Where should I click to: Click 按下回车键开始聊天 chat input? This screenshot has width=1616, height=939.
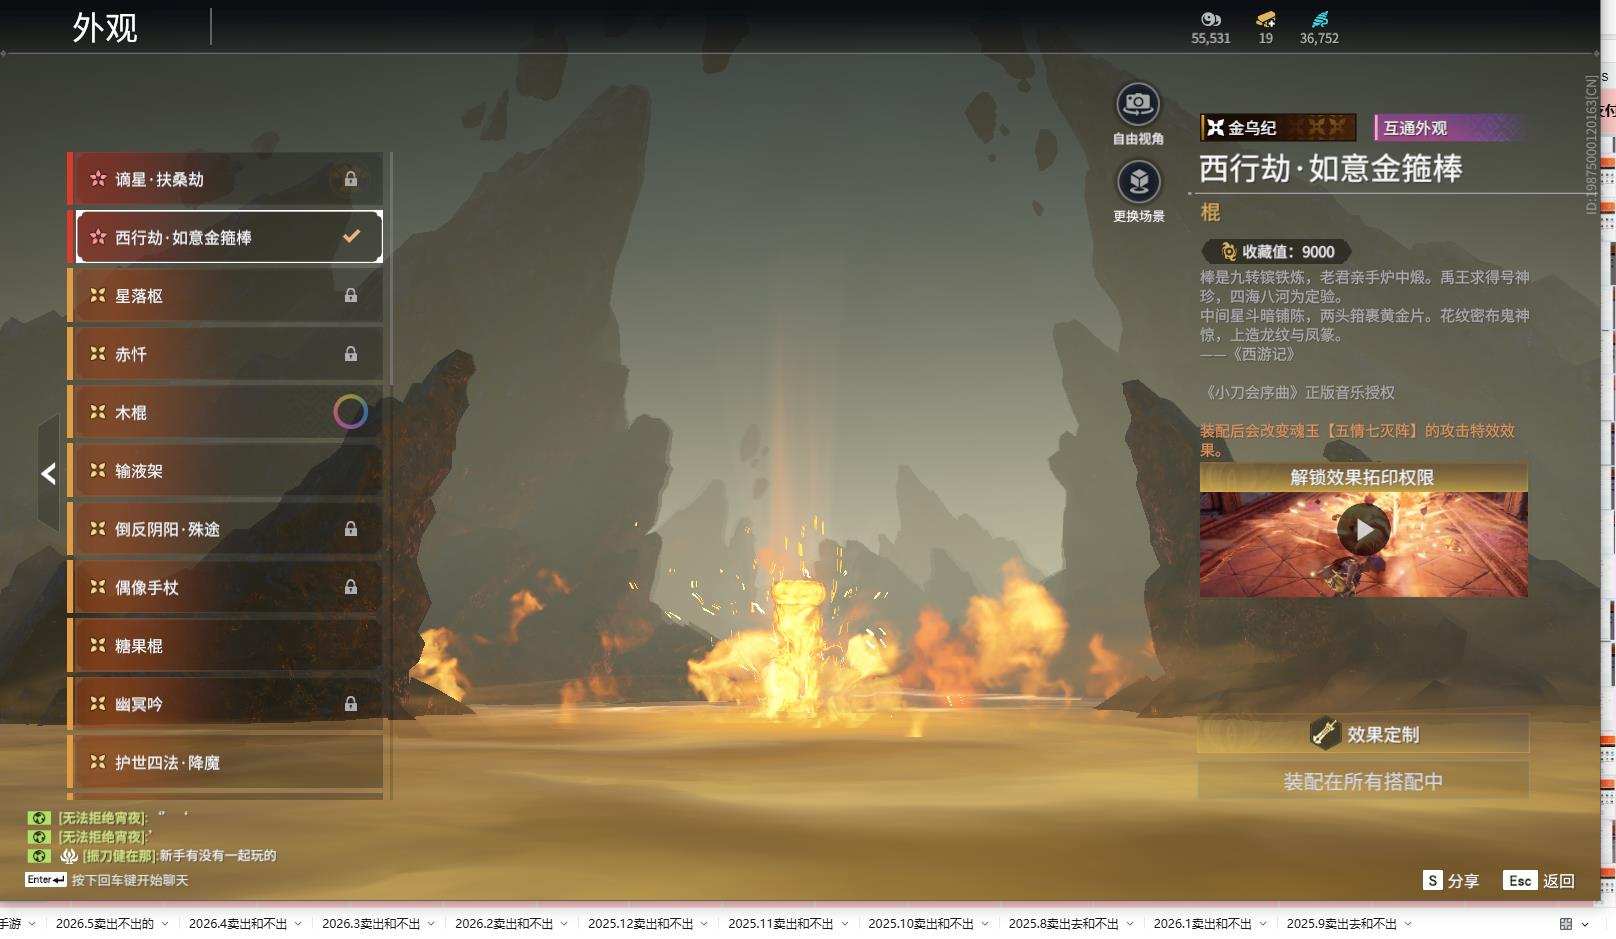click(x=130, y=880)
